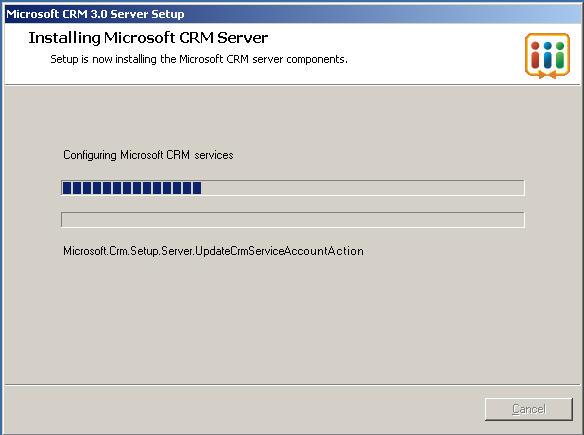Click the Configuring Microsoft CRM services label
Screen dimensions: 584x435
pyautogui.click(x=148, y=155)
